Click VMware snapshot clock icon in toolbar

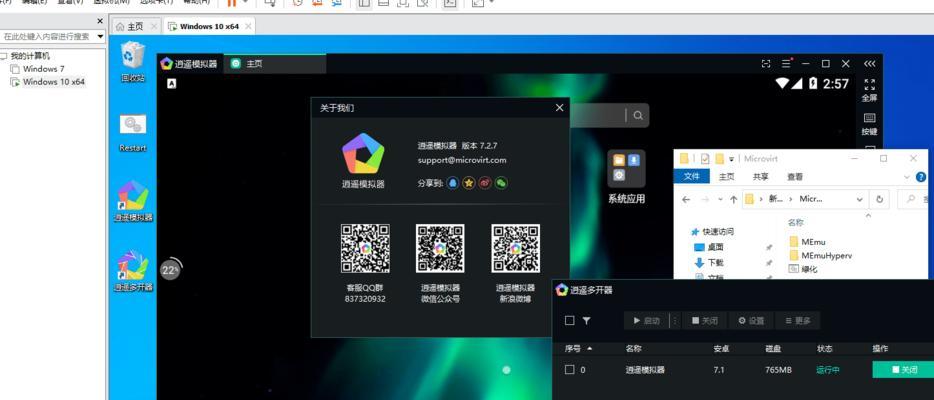tap(298, 3)
